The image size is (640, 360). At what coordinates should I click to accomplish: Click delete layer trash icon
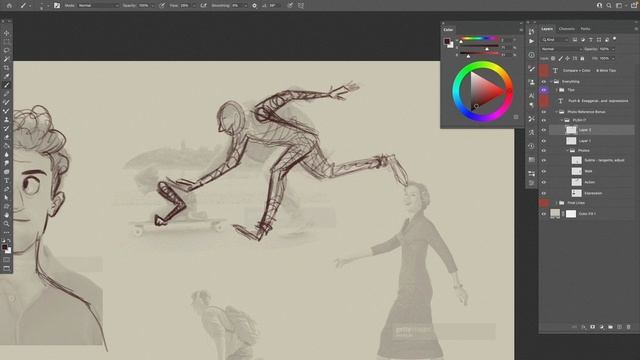point(629,327)
